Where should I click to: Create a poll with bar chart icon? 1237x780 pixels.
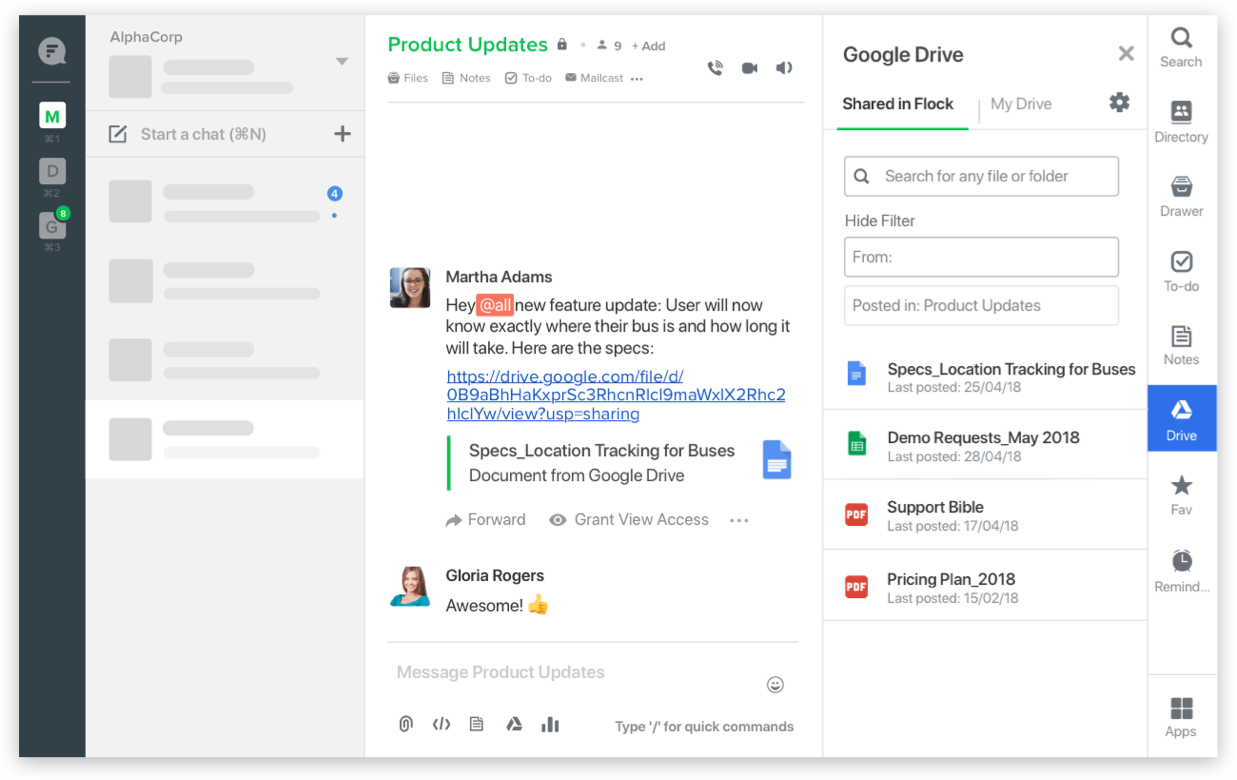coord(550,724)
